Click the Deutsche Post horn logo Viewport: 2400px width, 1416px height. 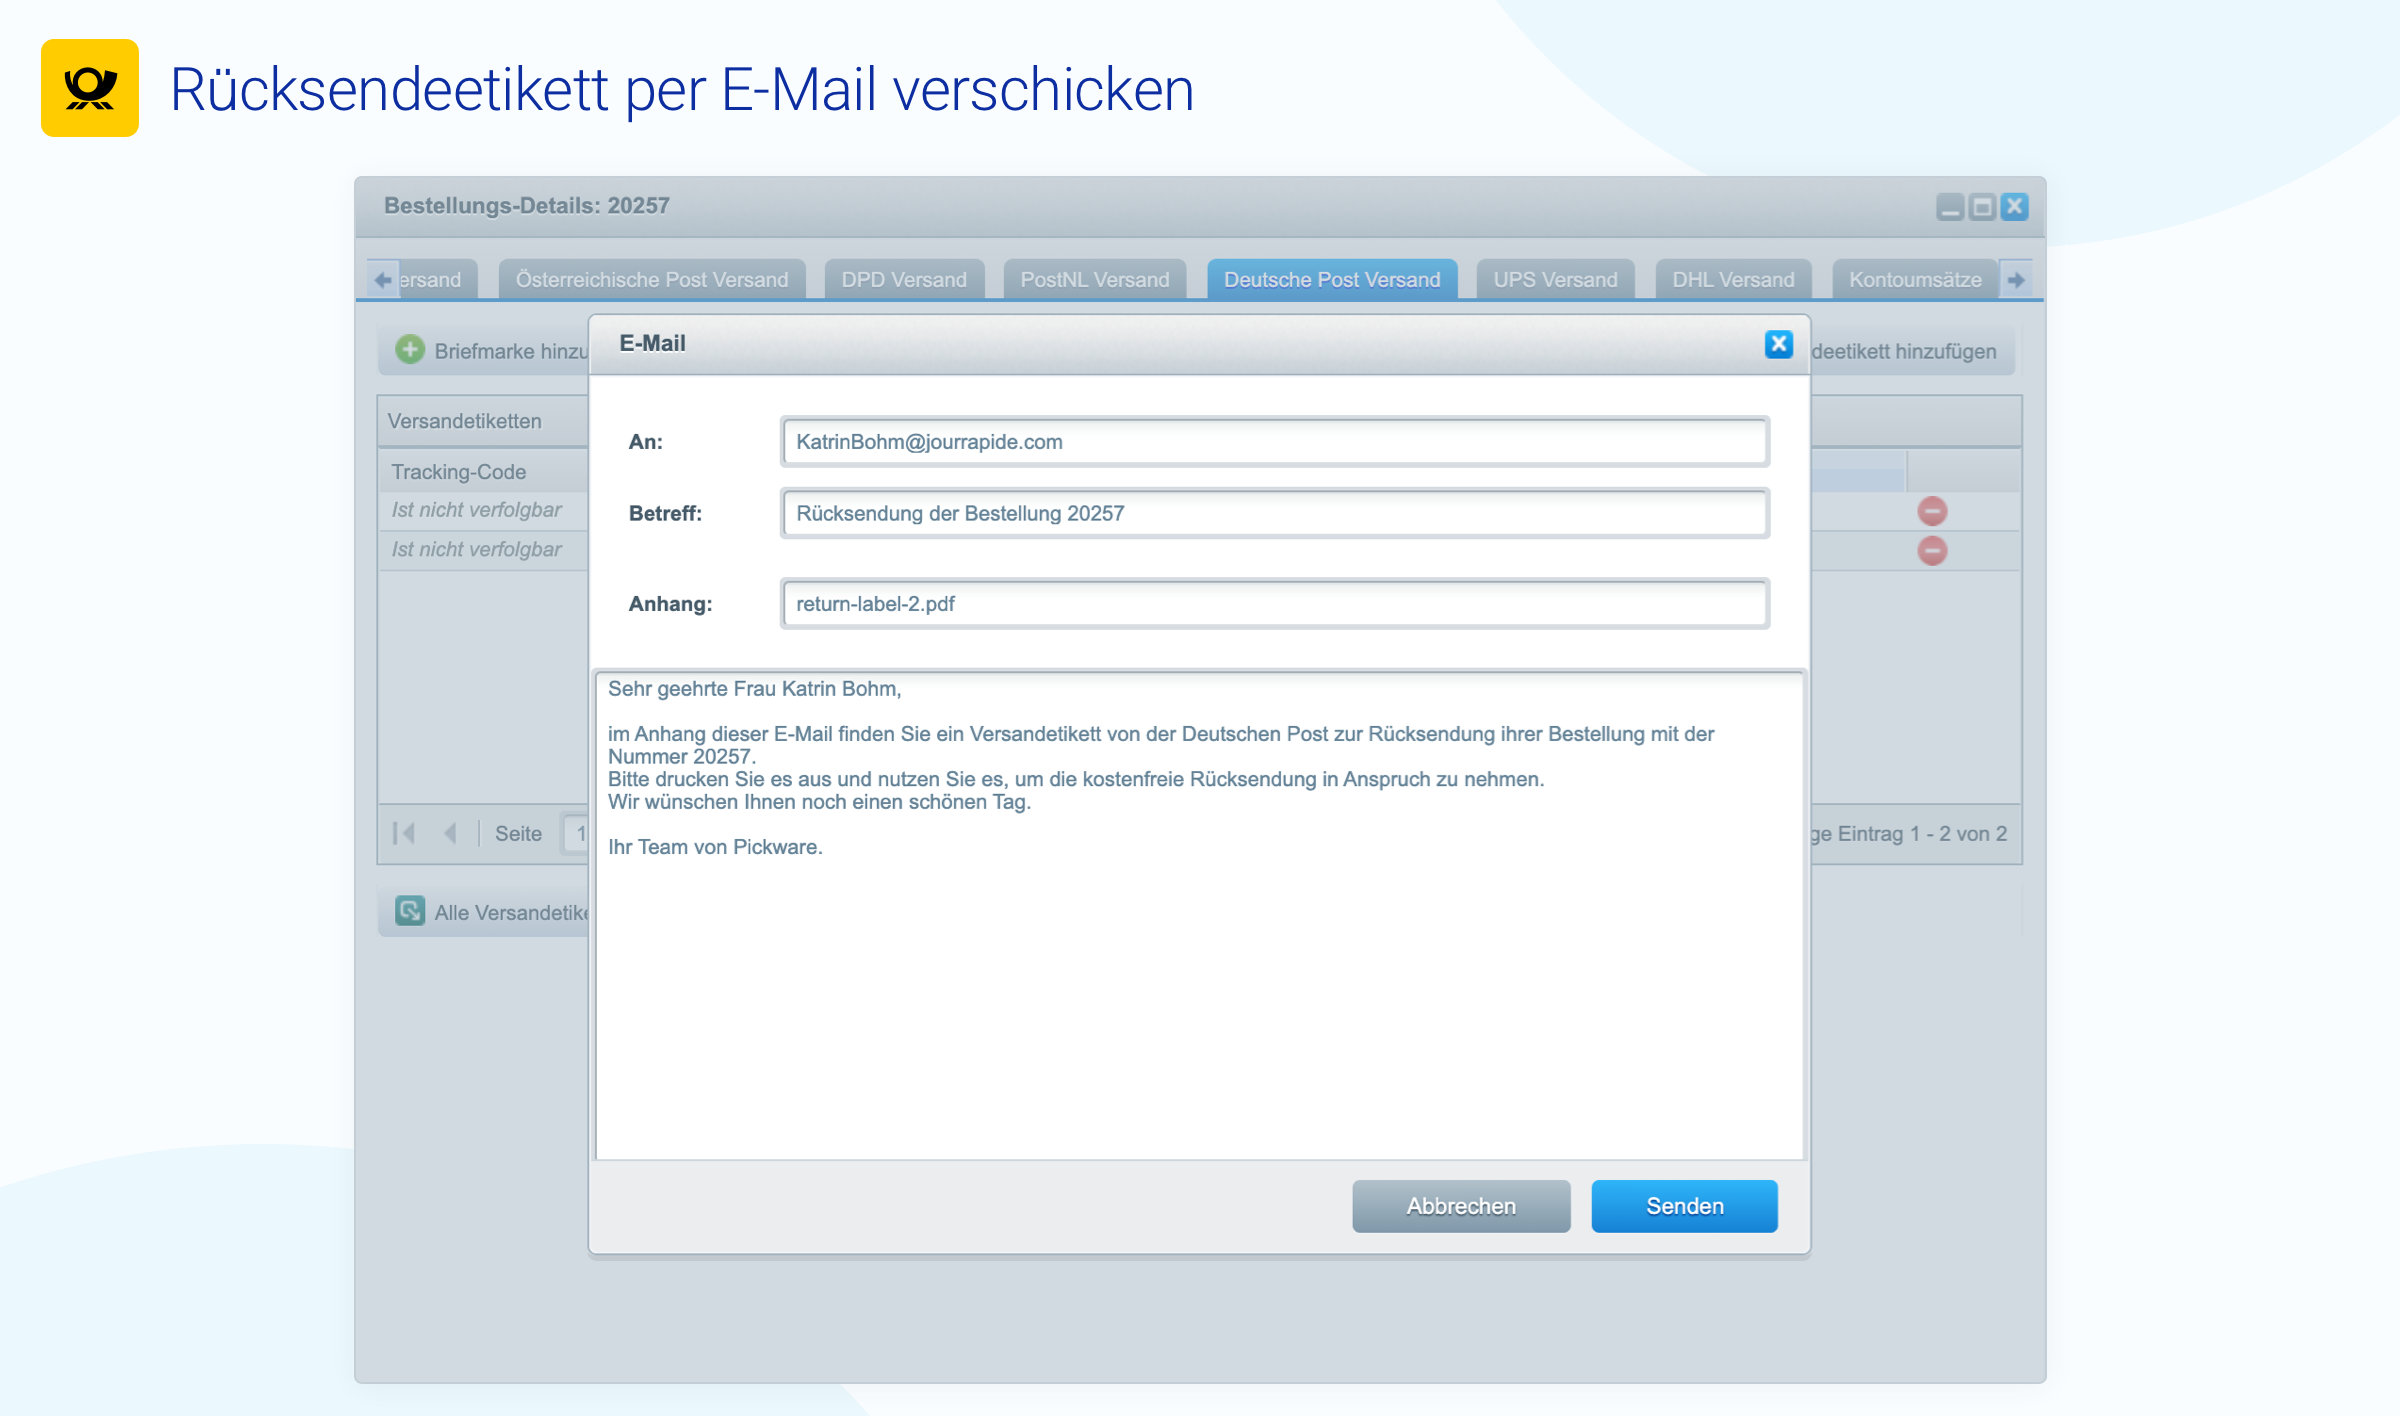pos(90,88)
